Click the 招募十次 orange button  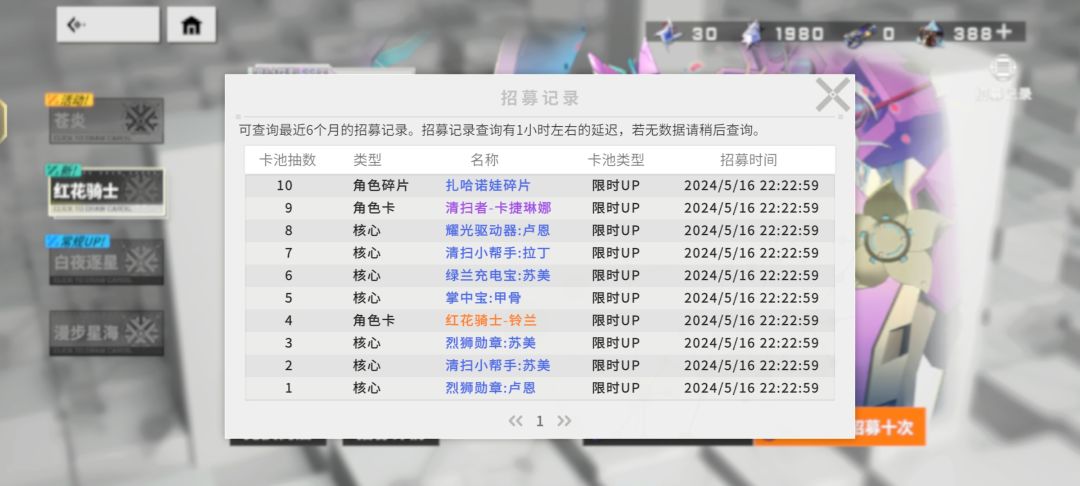882,427
